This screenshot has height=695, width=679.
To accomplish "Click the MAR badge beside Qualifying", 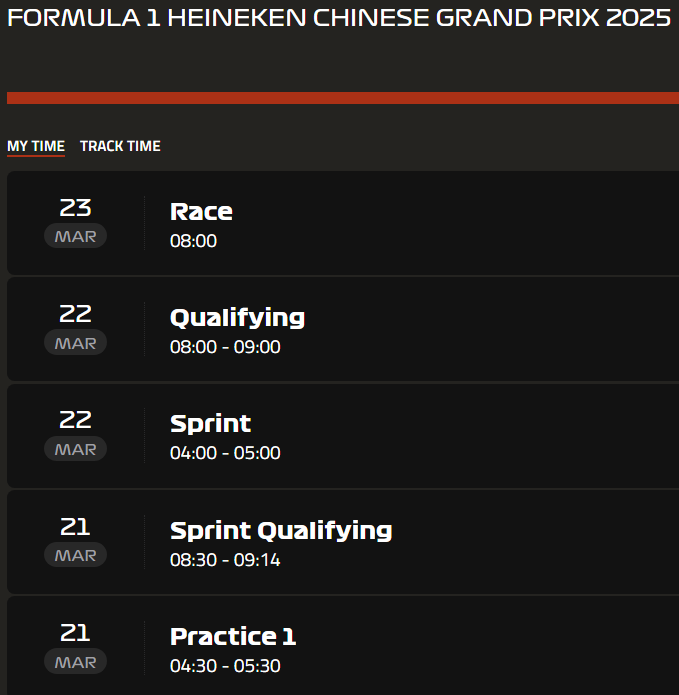I will pos(75,343).
